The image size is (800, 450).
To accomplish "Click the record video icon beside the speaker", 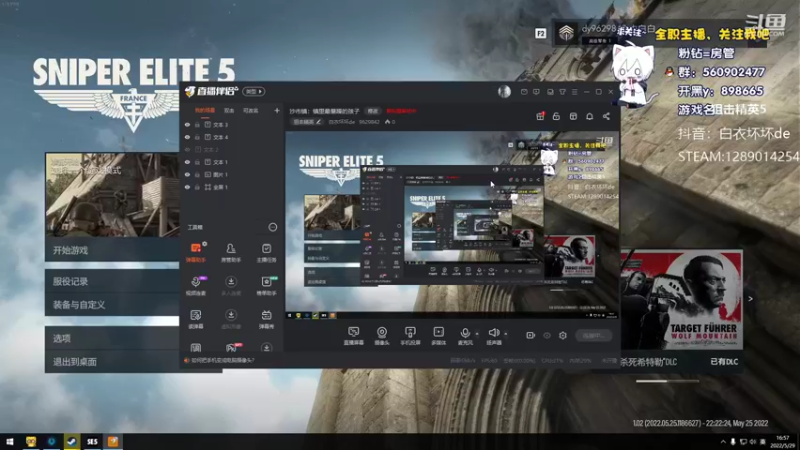I will [x=531, y=335].
